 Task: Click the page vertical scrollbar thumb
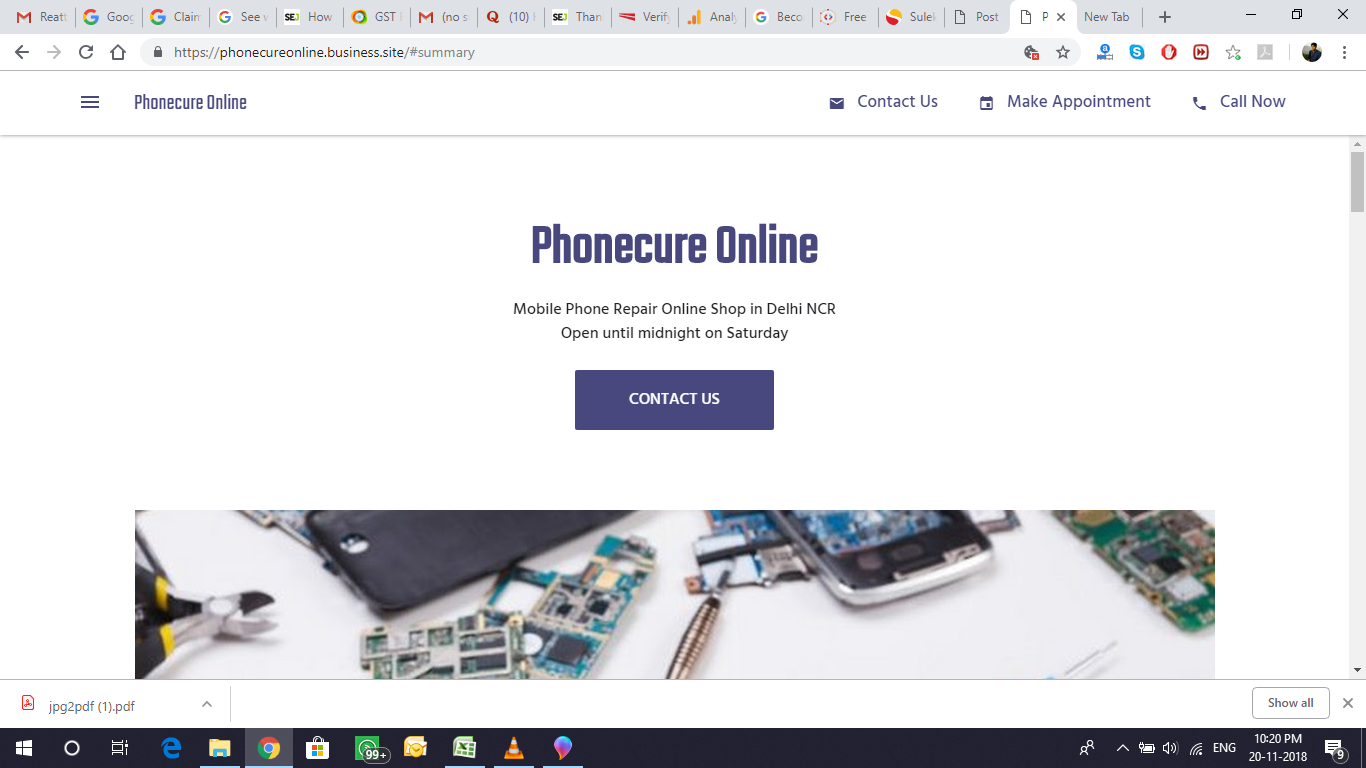[x=1357, y=182]
